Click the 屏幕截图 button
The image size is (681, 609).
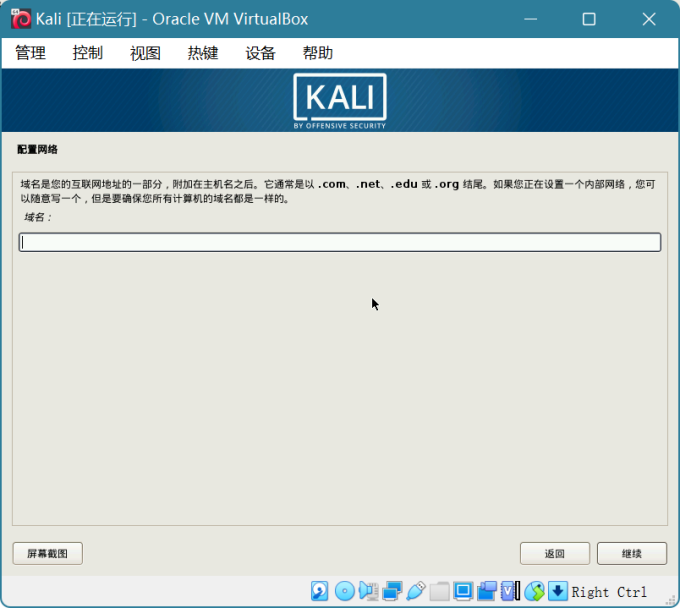(47, 553)
